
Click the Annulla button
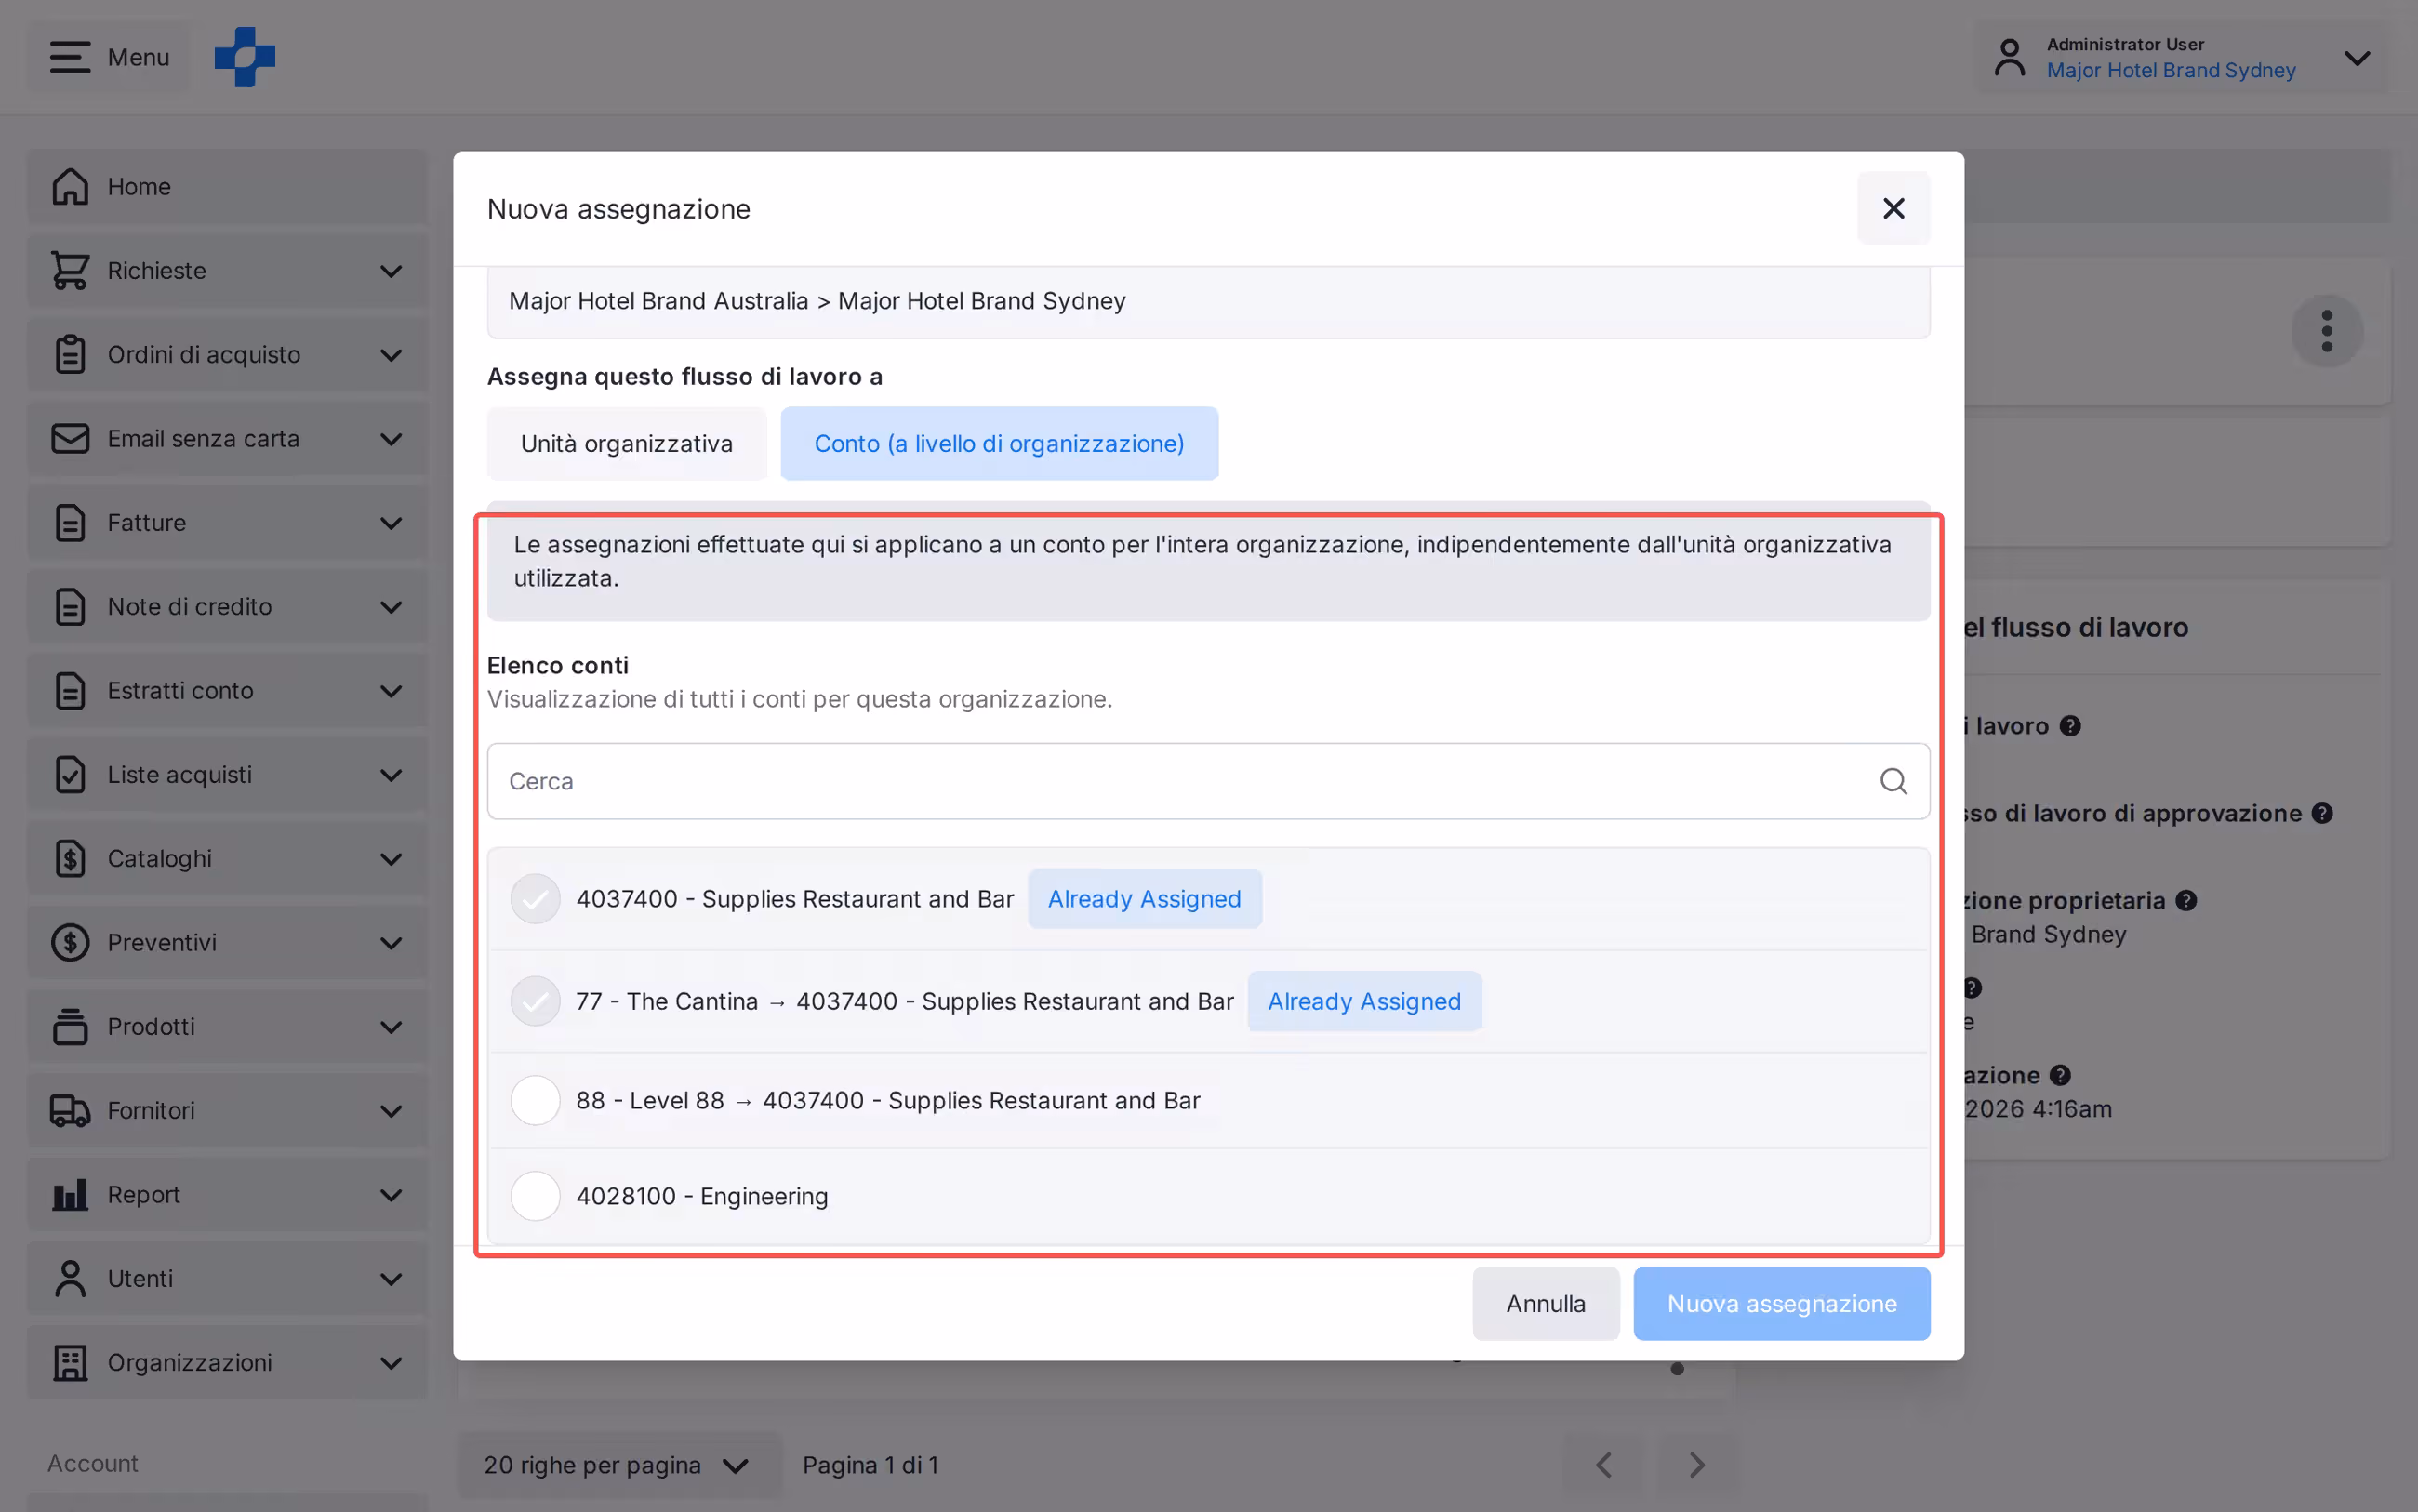(x=1545, y=1303)
